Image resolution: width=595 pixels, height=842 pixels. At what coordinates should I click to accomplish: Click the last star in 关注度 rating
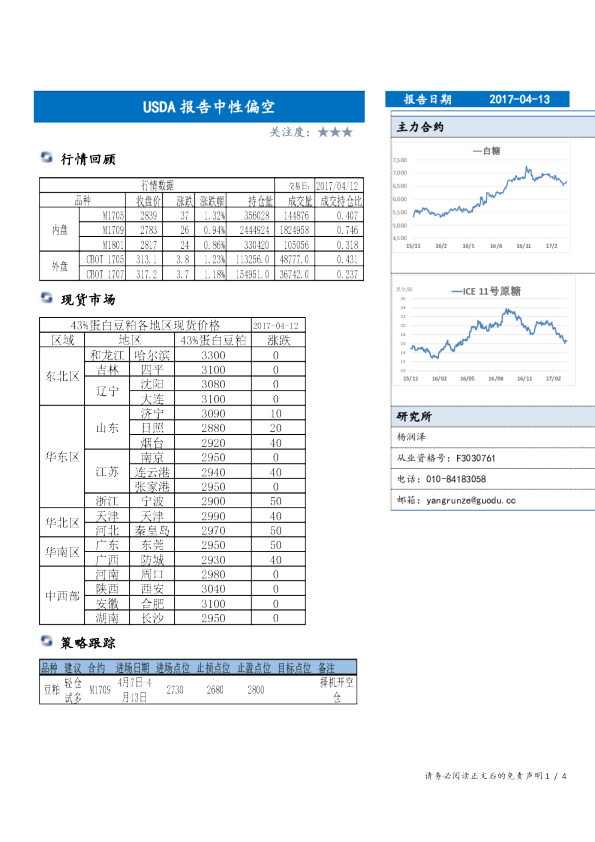(x=347, y=132)
